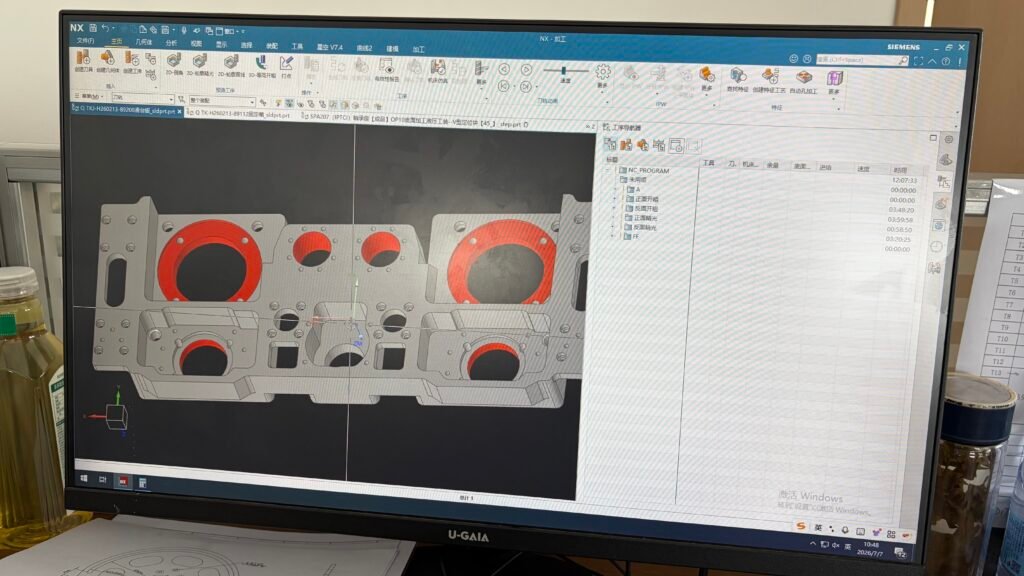Viewport: 1024px width, 576px height.
Task: Open the history clock icon in resource bar
Action: pyautogui.click(x=936, y=246)
